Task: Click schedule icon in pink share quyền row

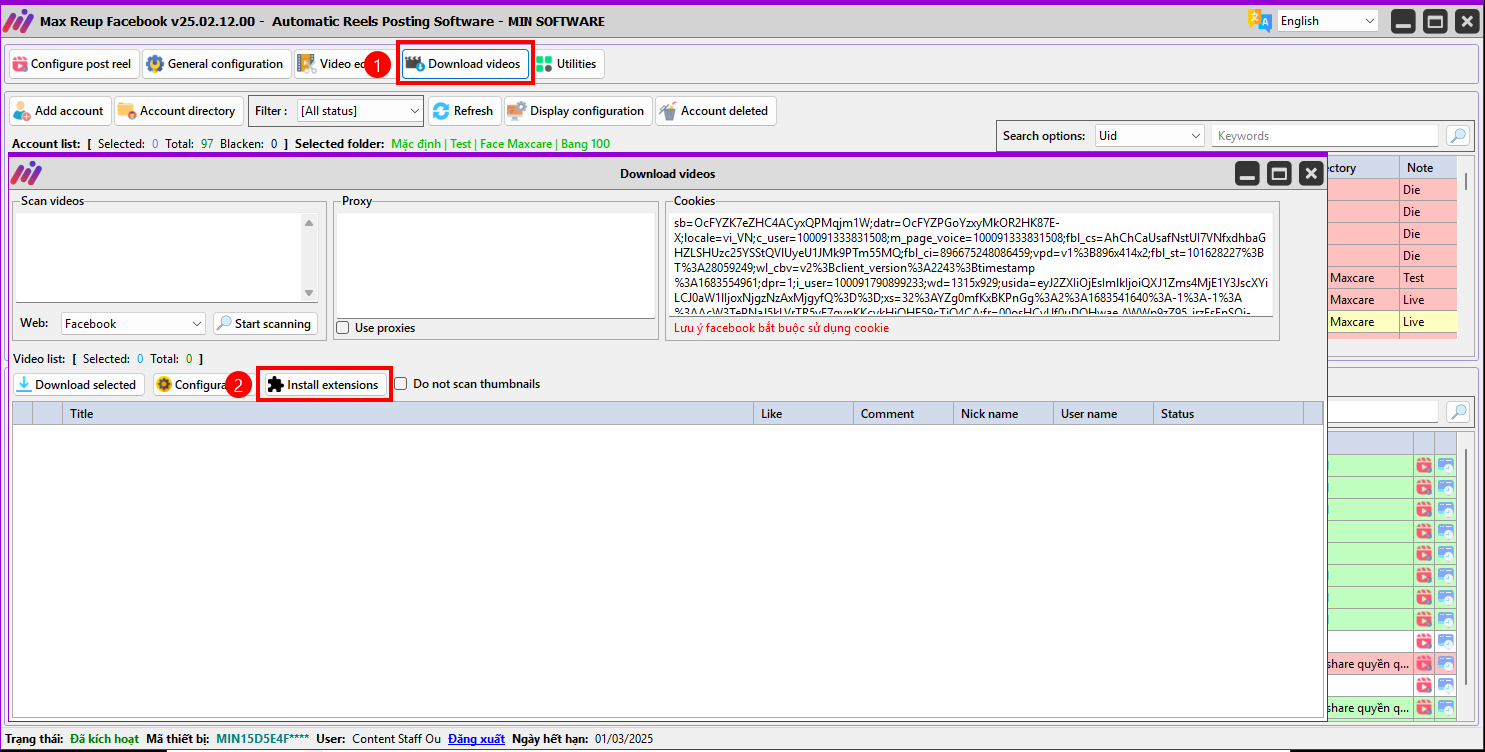Action: [x=1446, y=663]
